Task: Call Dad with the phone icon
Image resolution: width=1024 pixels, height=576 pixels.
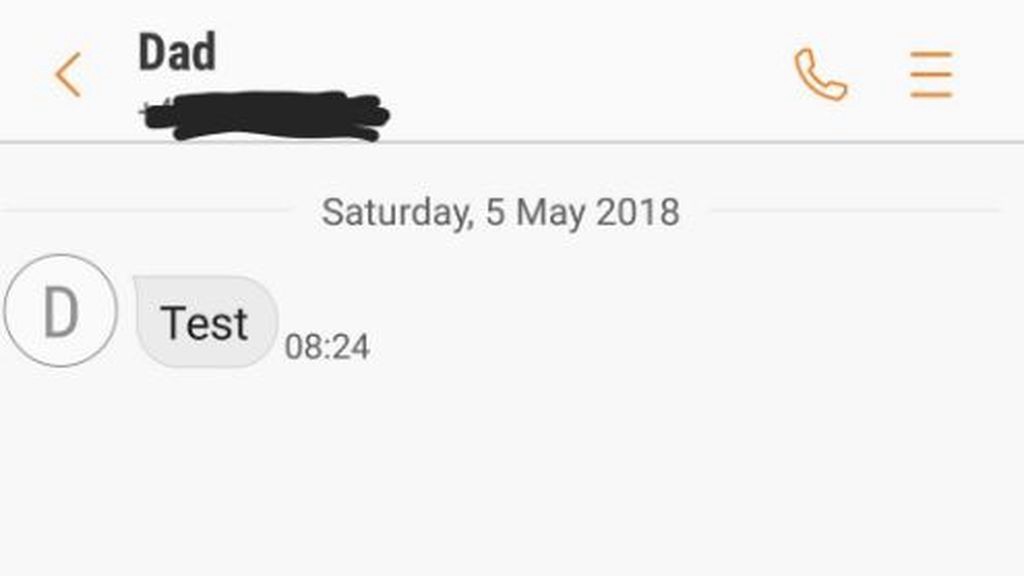Action: click(x=821, y=74)
